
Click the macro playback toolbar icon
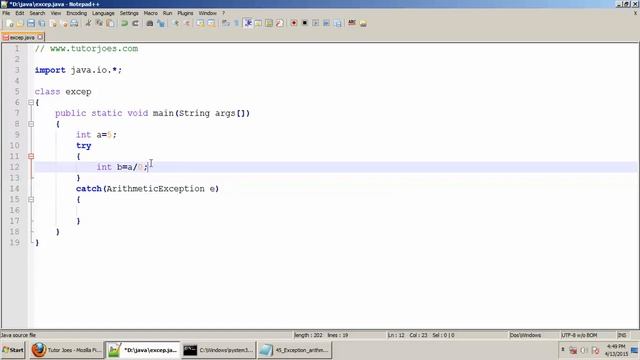click(316, 23)
